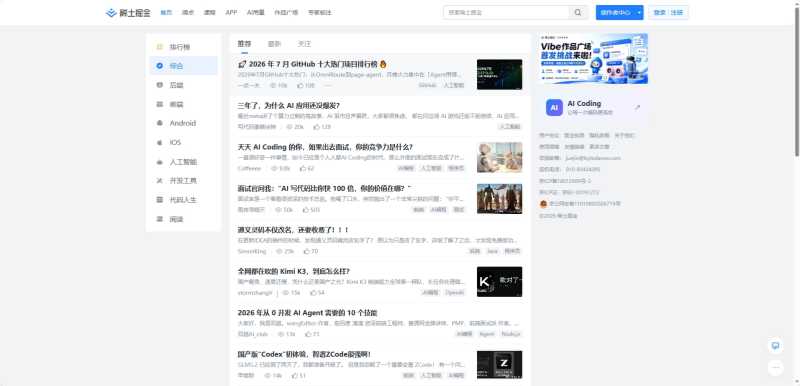Image resolution: width=800 pixels, height=386 pixels.
Task: Open the Vibe 作品广场 banner
Action: (593, 59)
